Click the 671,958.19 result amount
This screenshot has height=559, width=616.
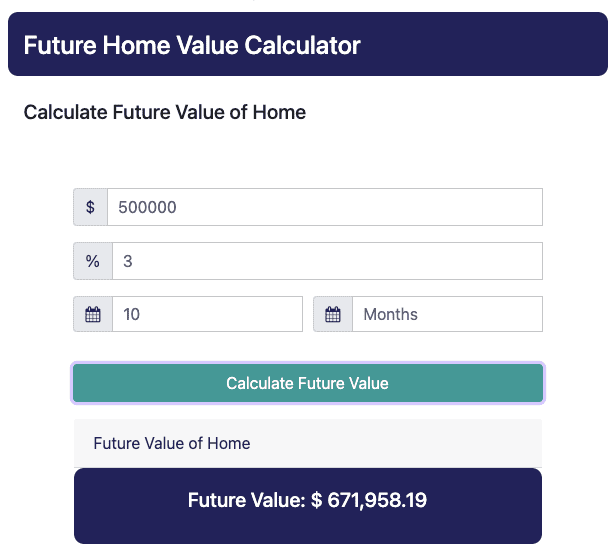tap(377, 500)
